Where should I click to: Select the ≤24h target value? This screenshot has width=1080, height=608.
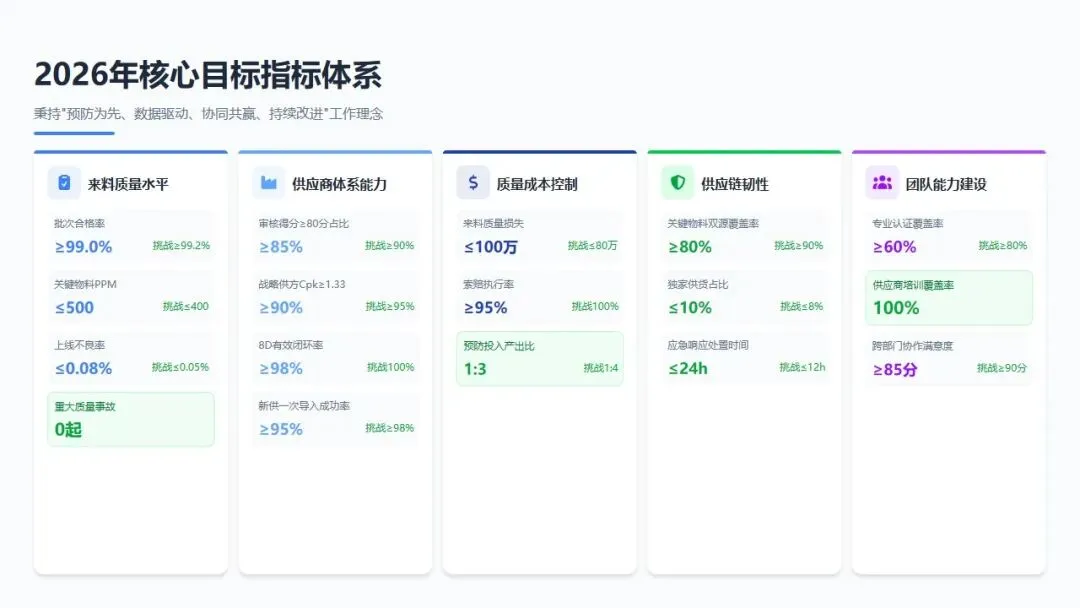[x=688, y=368]
